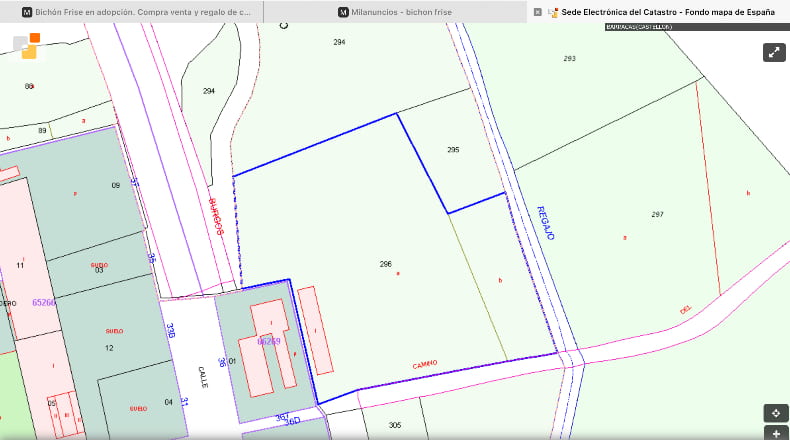The image size is (790, 440).
Task: Click the BARRACAS (CASTELLÓN) location label
Action: tap(639, 27)
